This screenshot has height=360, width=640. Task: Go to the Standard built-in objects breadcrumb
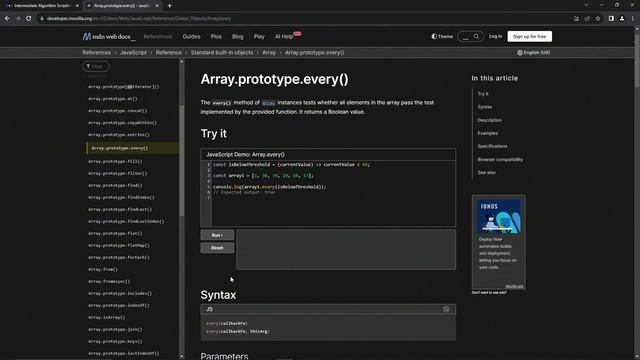(x=222, y=53)
